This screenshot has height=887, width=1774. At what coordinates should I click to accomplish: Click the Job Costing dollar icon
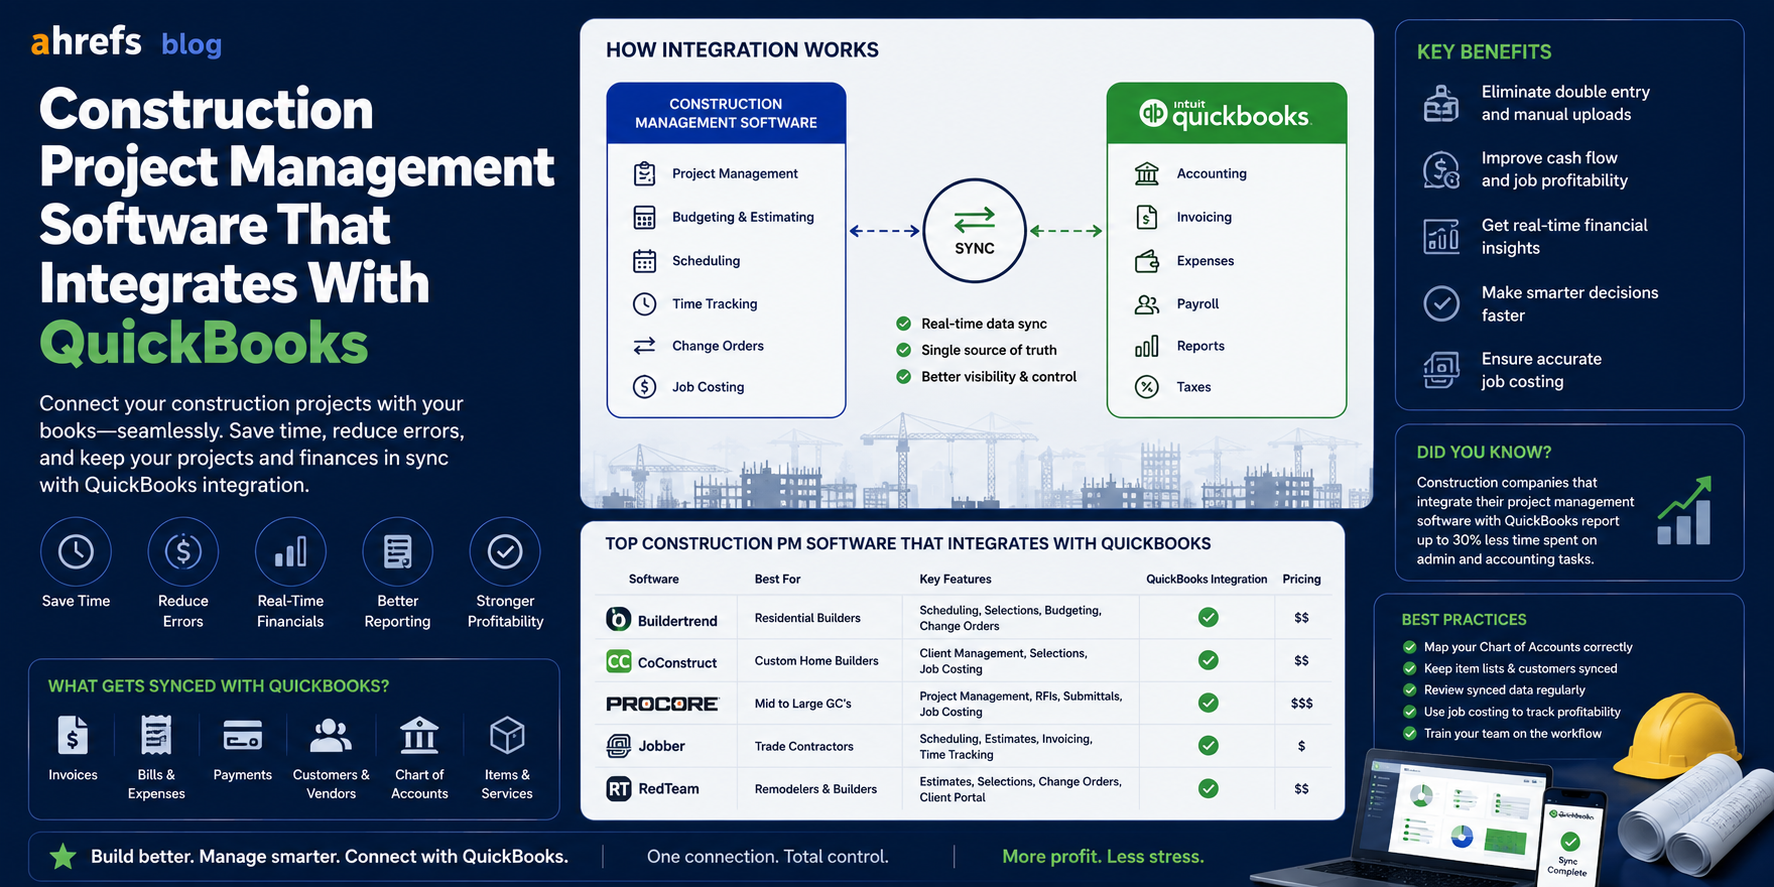pyautogui.click(x=645, y=387)
